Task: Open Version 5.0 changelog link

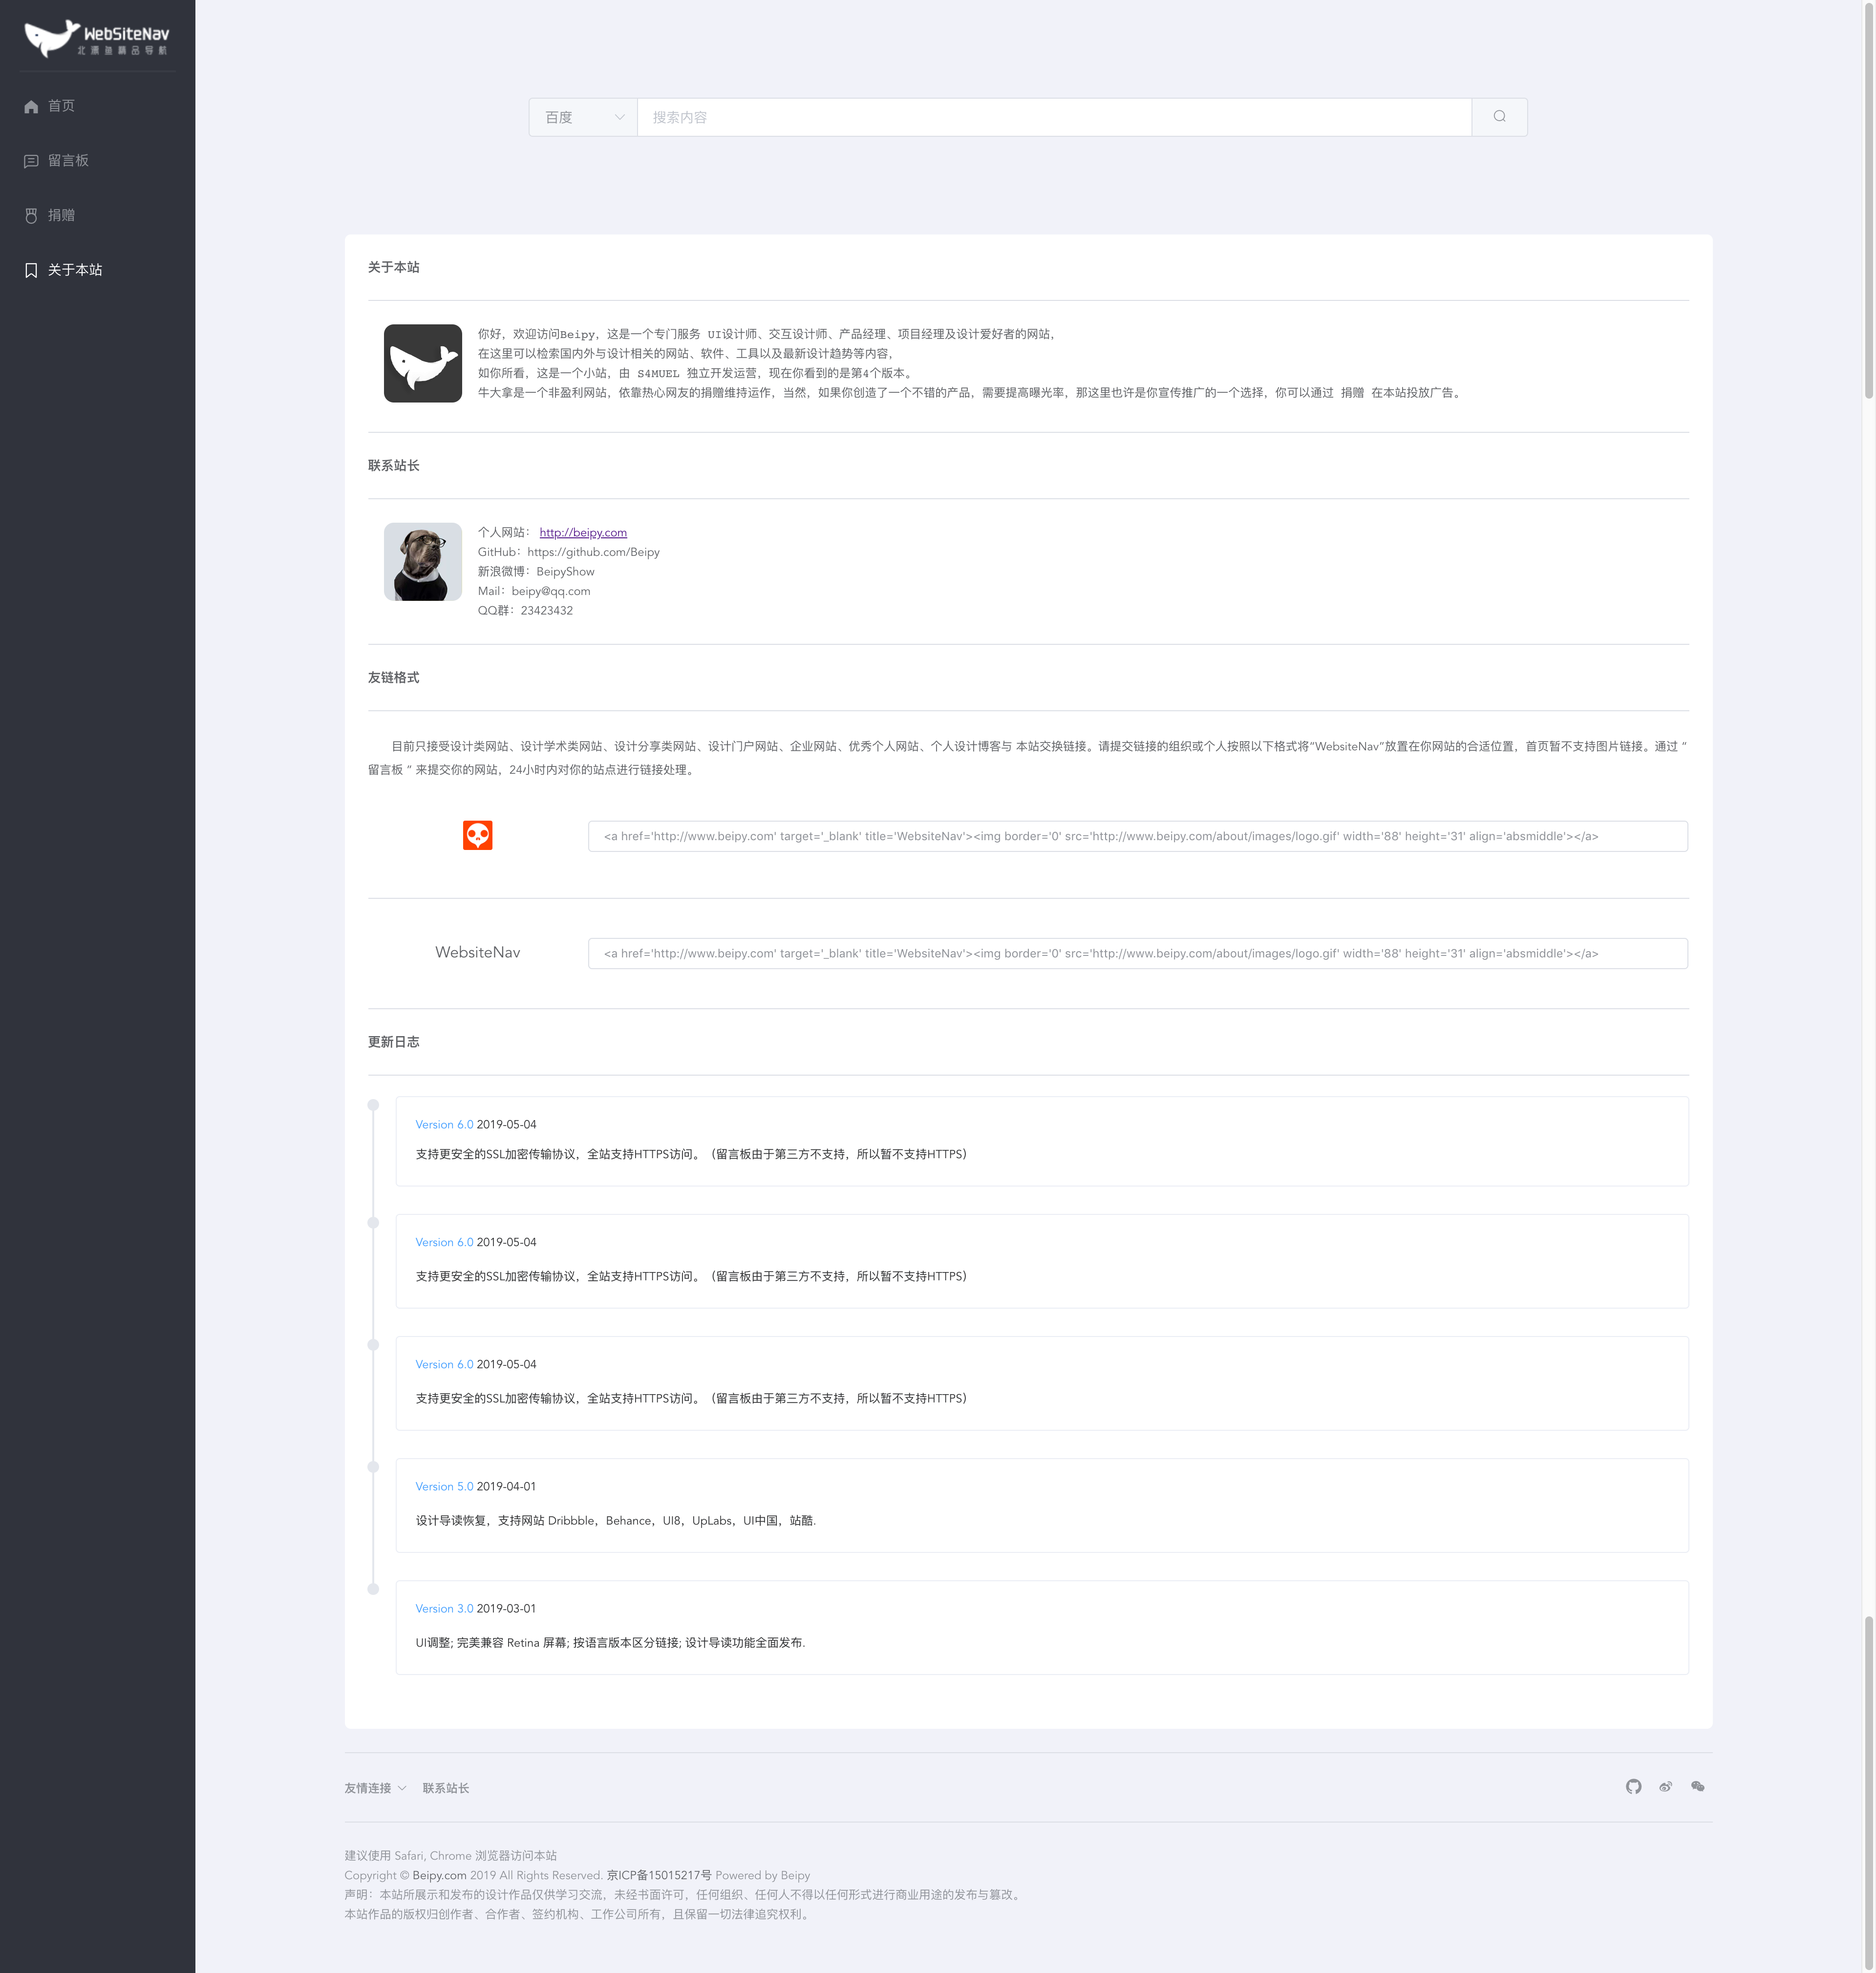Action: coord(444,1486)
